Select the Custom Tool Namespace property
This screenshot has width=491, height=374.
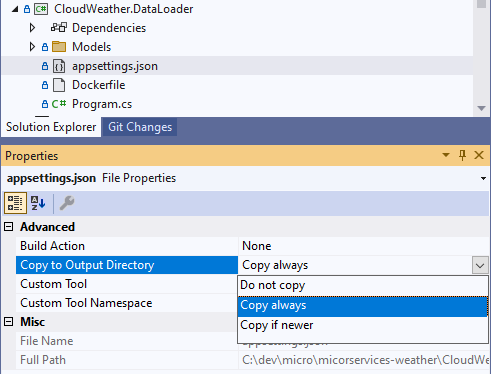pyautogui.click(x=127, y=303)
